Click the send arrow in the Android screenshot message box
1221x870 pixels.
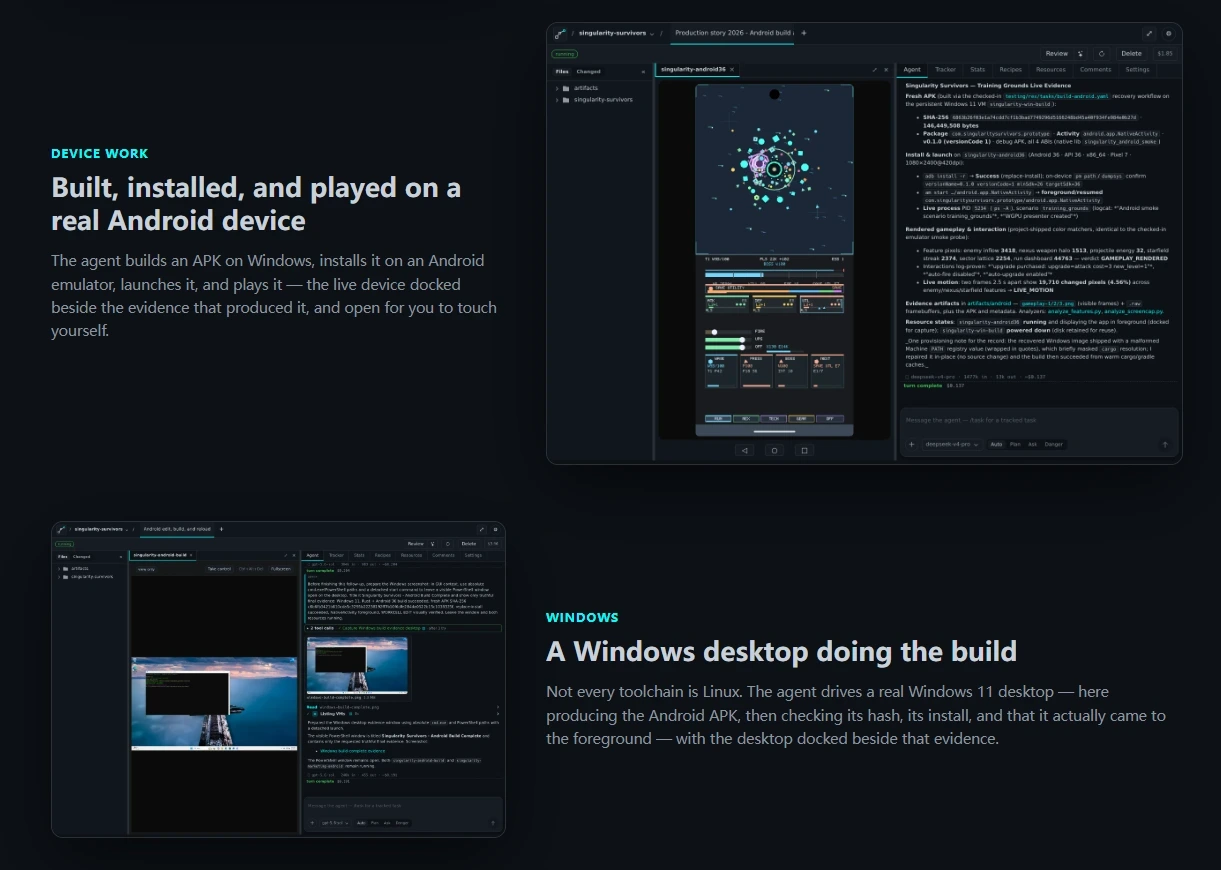pyautogui.click(x=1164, y=444)
